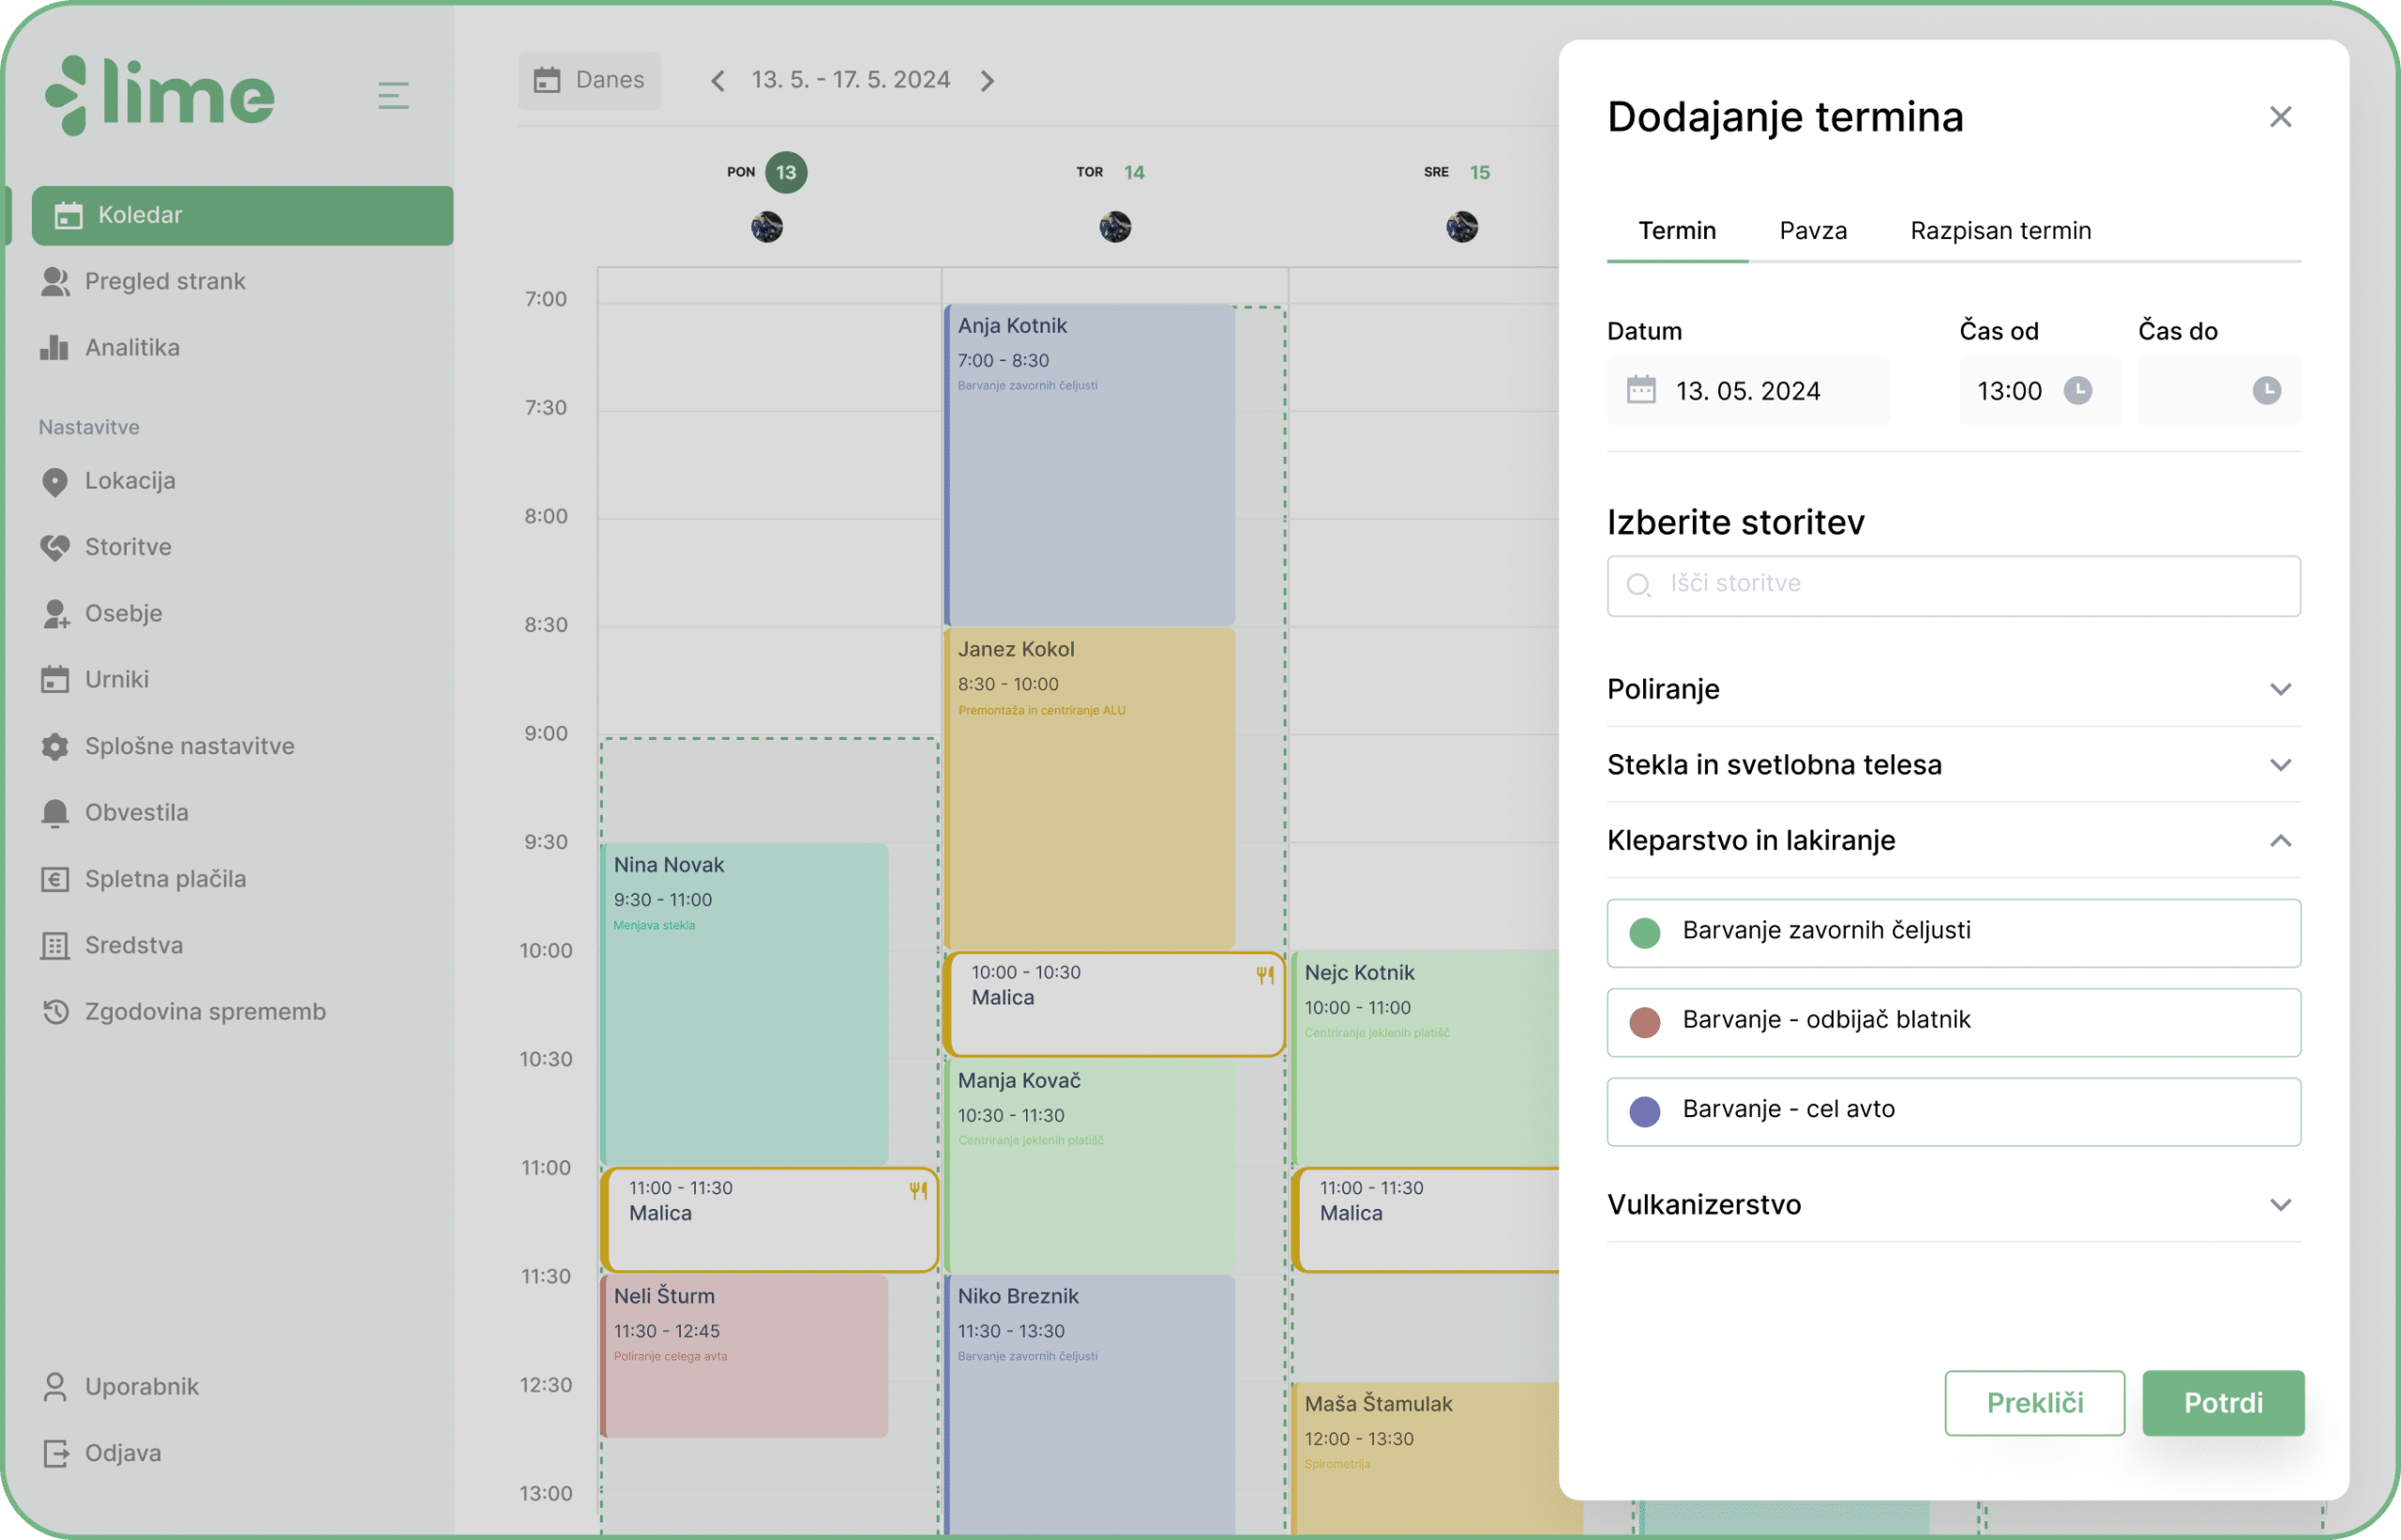Screen dimensions: 2401x1540
Task: Click staff avatar under Wednesday 15
Action: click(x=1462, y=227)
